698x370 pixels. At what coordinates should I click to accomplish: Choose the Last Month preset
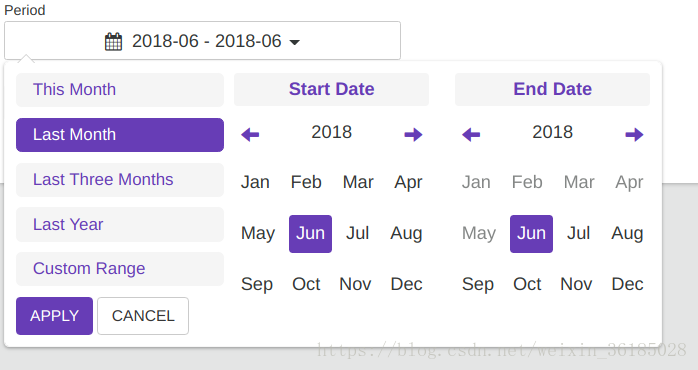pos(120,135)
